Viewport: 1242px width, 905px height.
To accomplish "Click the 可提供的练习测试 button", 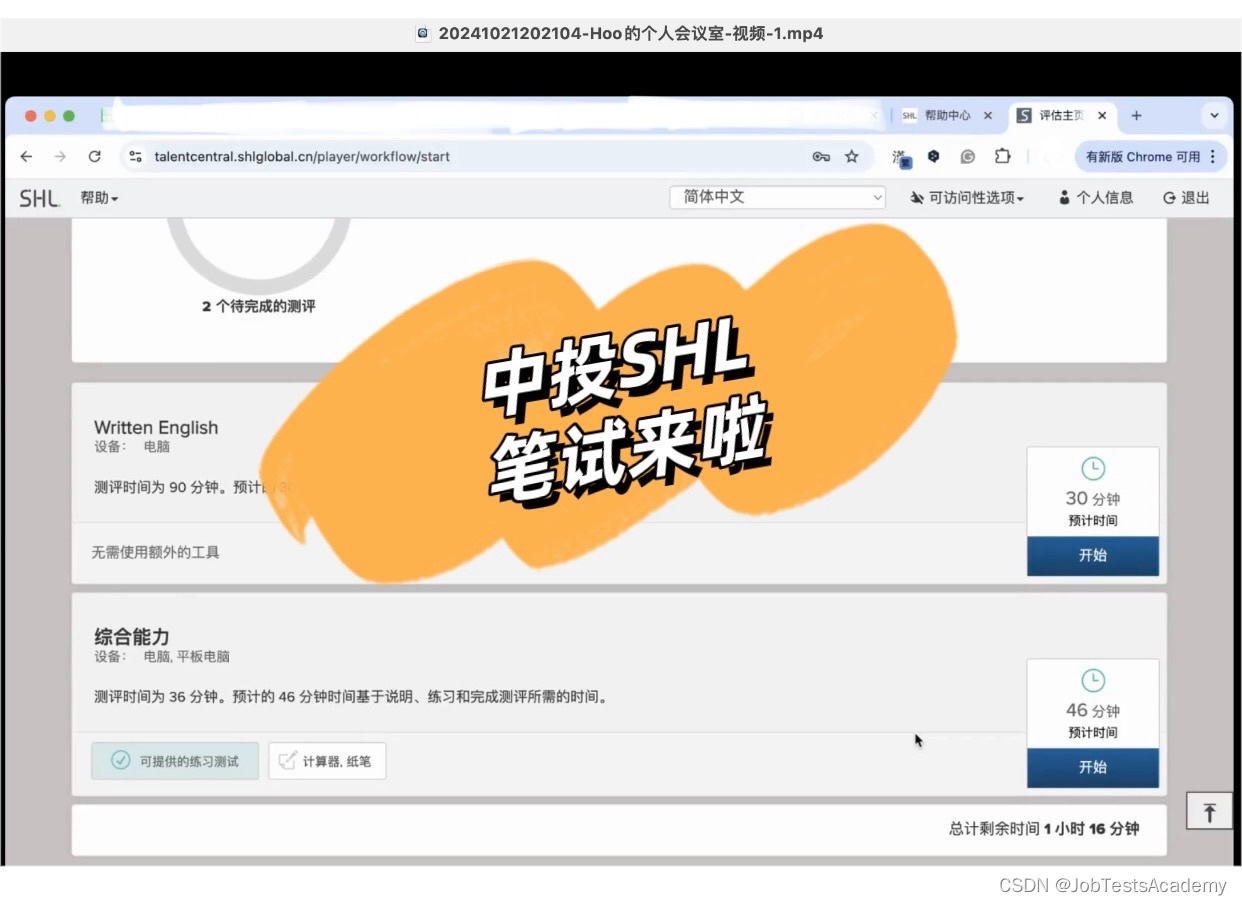I will point(175,761).
